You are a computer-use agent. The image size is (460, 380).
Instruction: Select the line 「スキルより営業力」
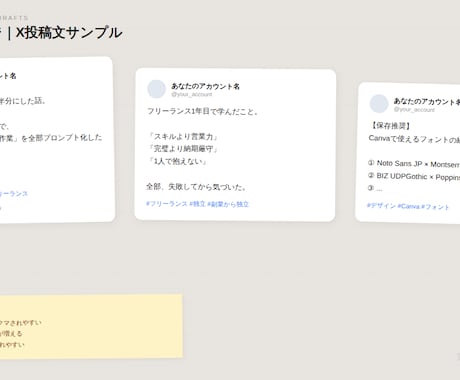click(x=183, y=136)
